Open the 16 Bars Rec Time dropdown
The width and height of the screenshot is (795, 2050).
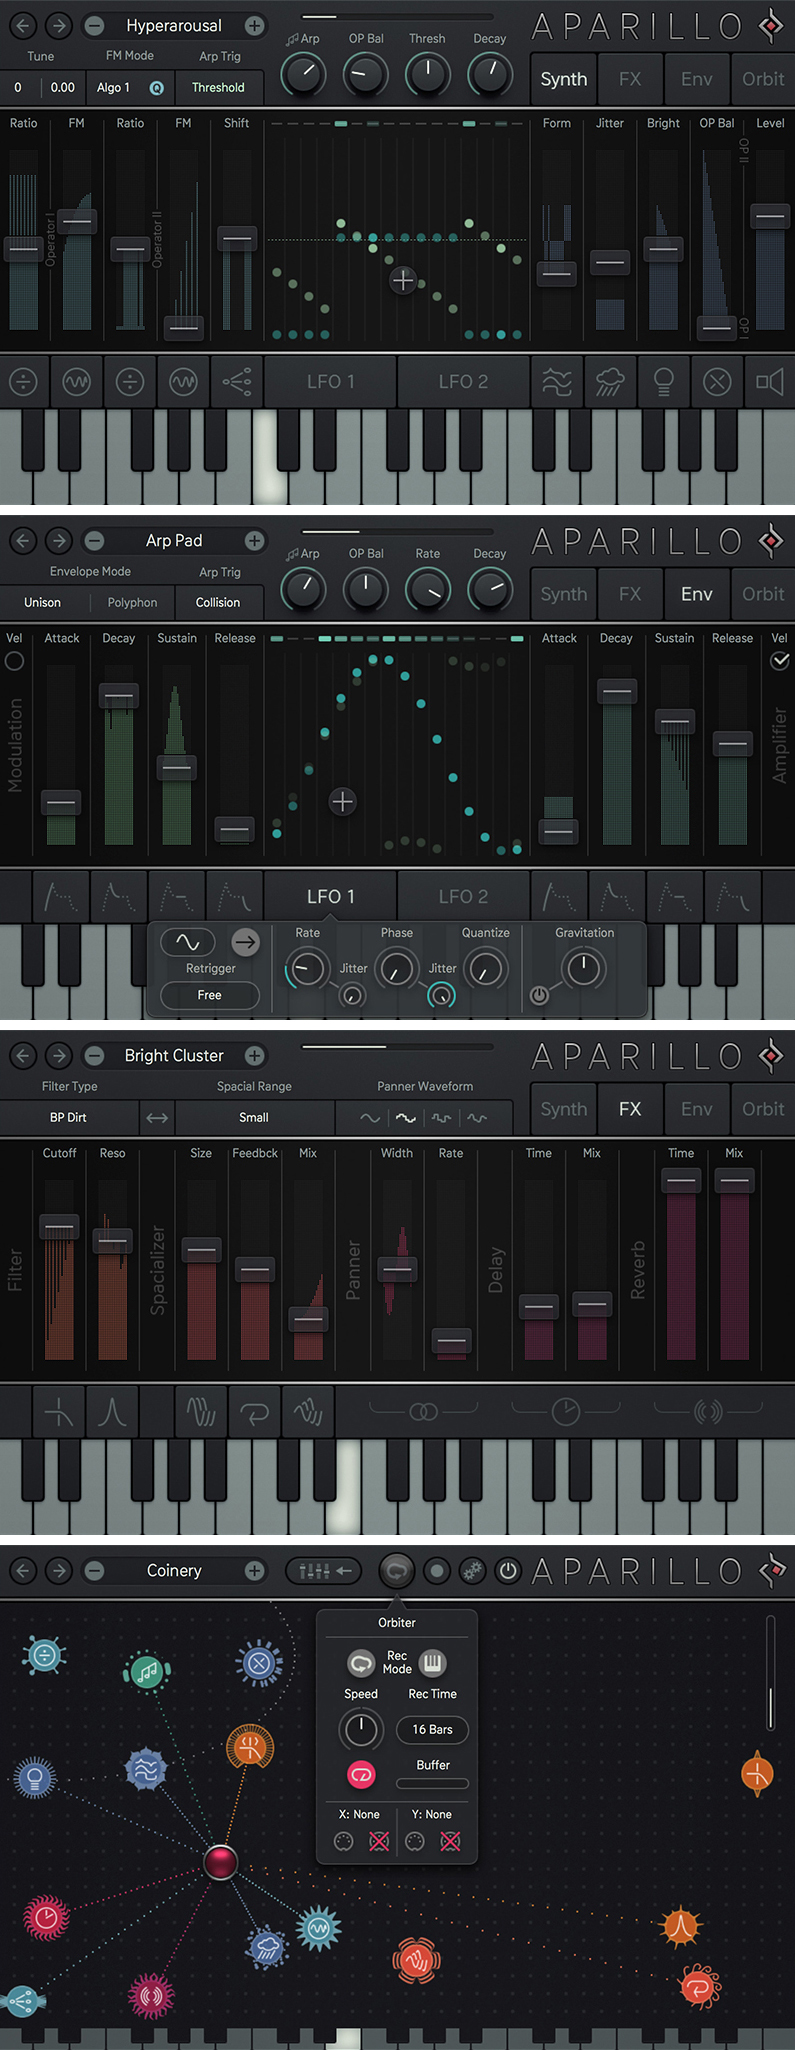click(432, 1729)
